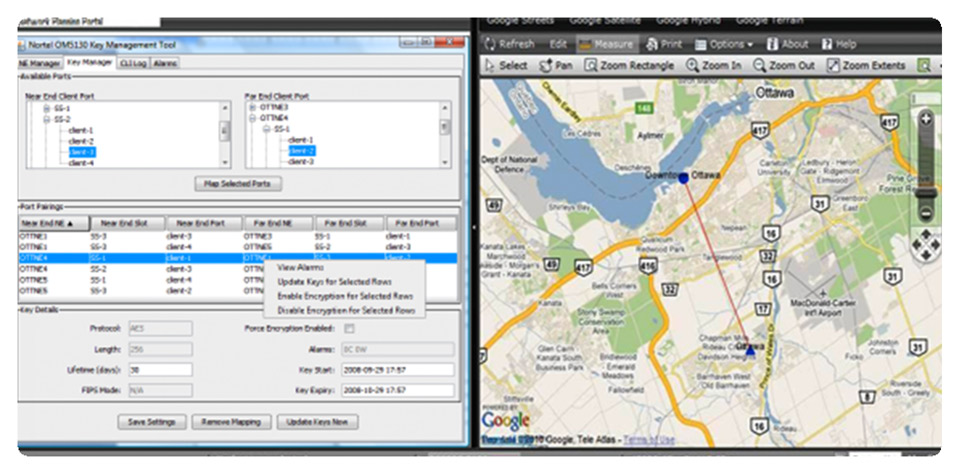Open Help in the map toolbar
This screenshot has width=960, height=475.
click(839, 44)
